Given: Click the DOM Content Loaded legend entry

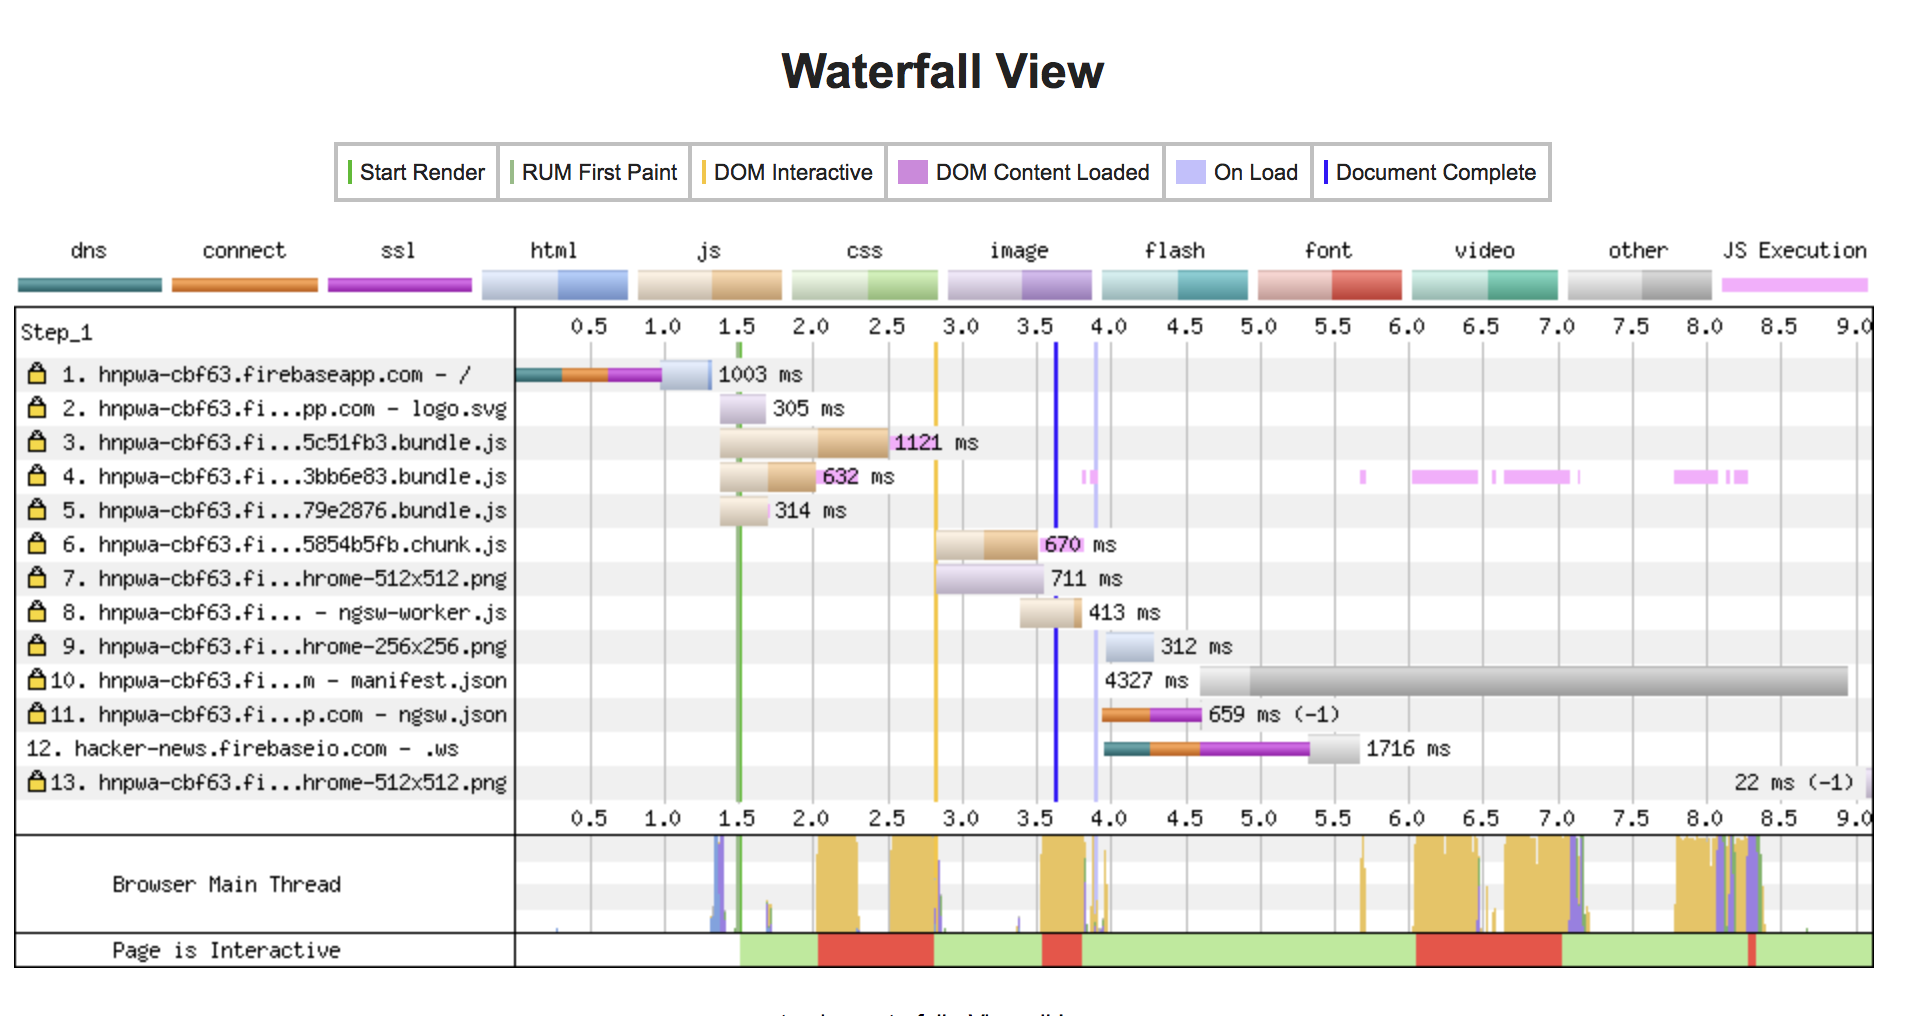Looking at the screenshot, I should tap(1025, 172).
